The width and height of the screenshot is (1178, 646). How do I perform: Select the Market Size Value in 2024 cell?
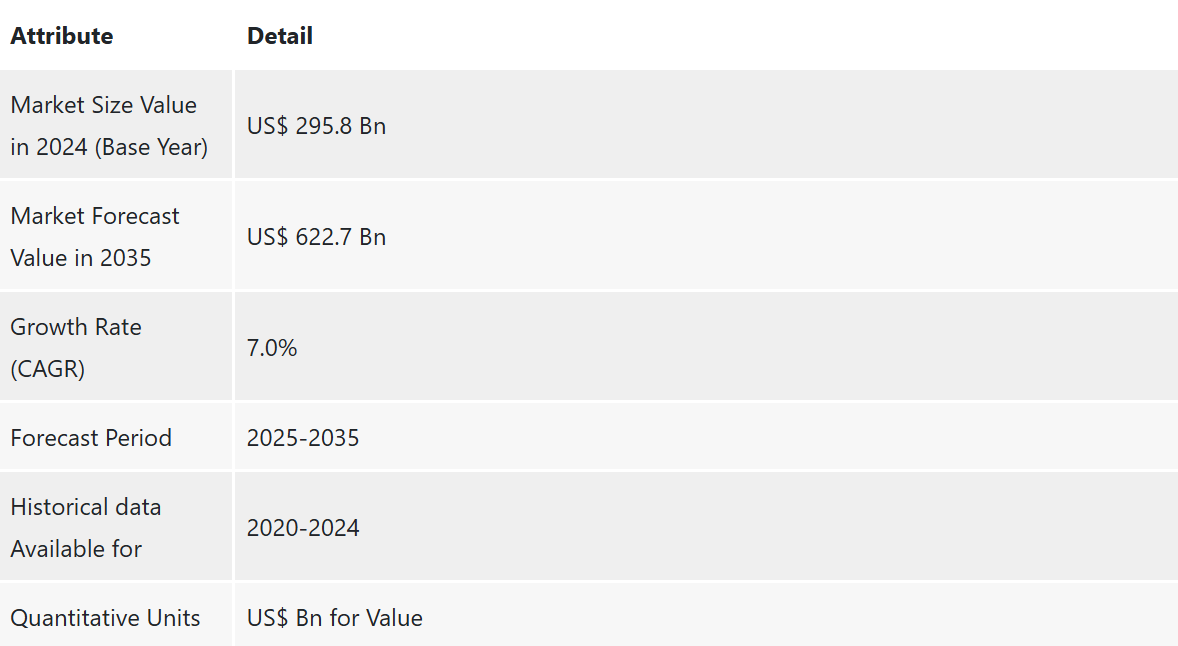click(x=116, y=125)
